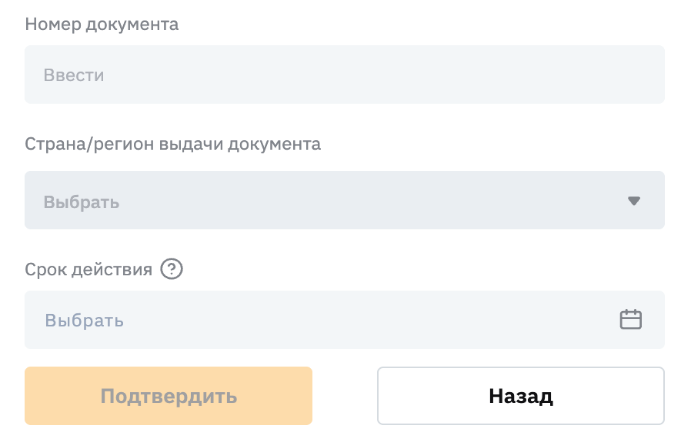
Task: Pick expiry date using calendar icon
Action: (630, 320)
